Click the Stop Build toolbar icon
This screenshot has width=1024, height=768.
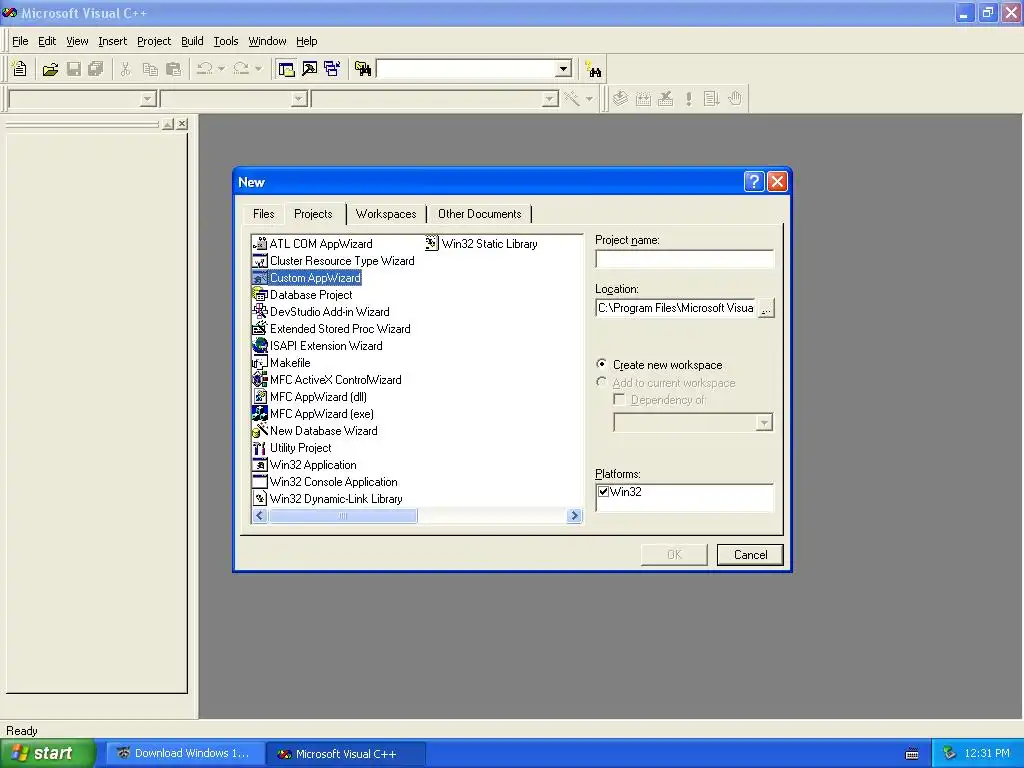[x=665, y=99]
